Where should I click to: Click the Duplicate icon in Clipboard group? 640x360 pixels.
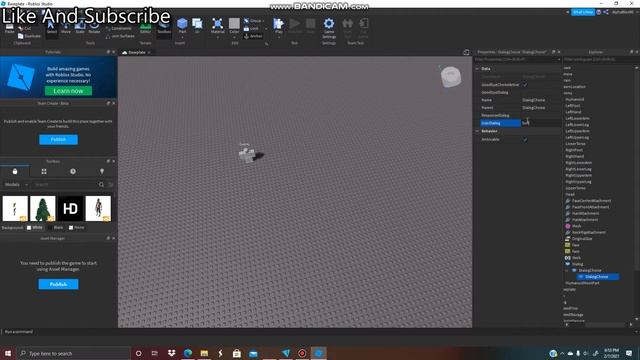coord(20,36)
